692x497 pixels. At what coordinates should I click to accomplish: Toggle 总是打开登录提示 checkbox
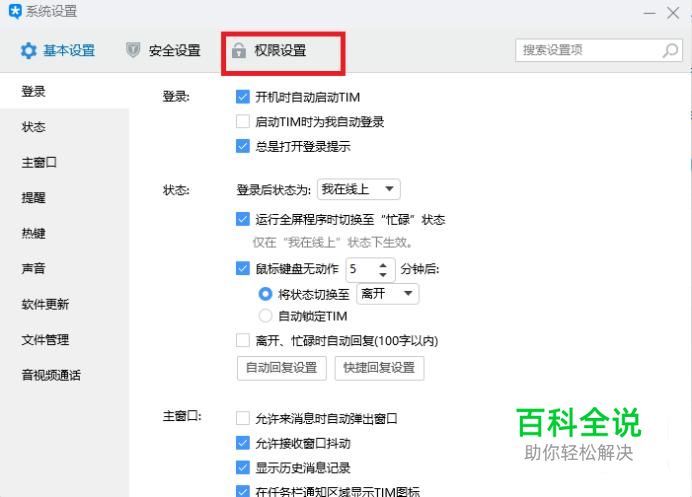(x=243, y=146)
